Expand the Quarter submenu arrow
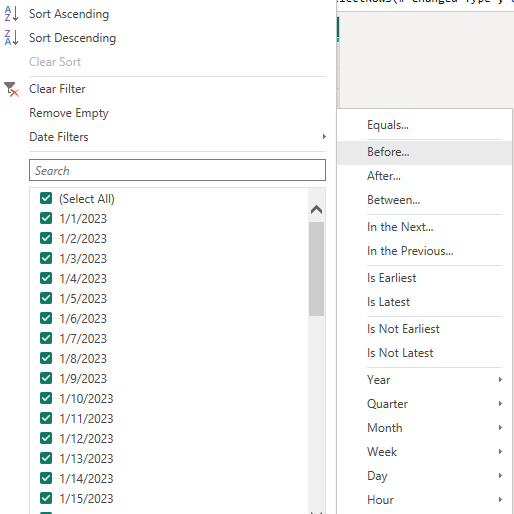The width and height of the screenshot is (514, 514). click(500, 404)
